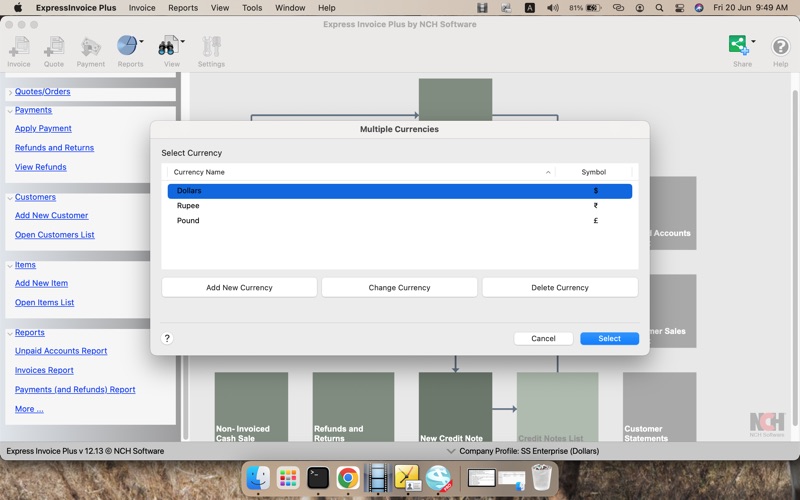Click the Open Items List link
The width and height of the screenshot is (800, 500).
click(x=44, y=303)
